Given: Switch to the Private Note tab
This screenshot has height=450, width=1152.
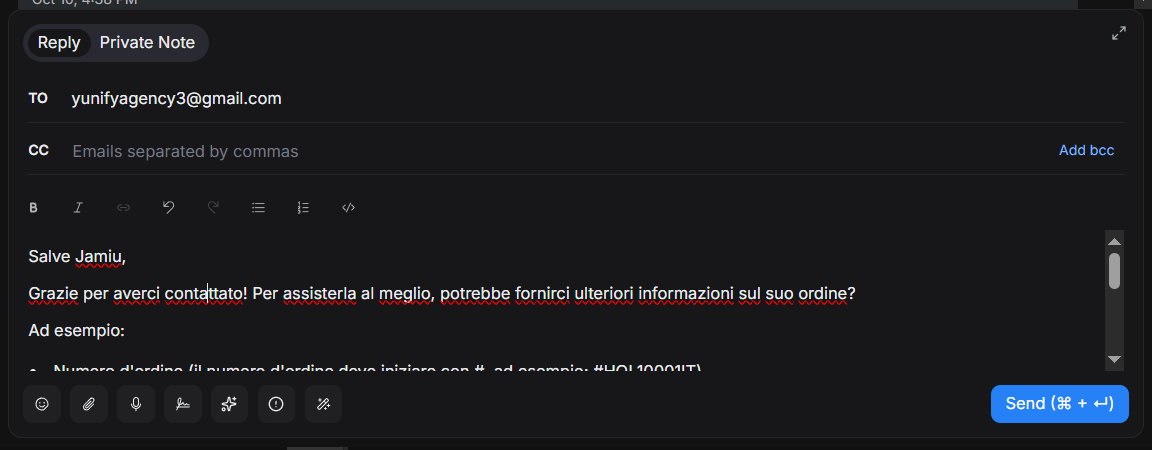Looking at the screenshot, I should coord(147,43).
